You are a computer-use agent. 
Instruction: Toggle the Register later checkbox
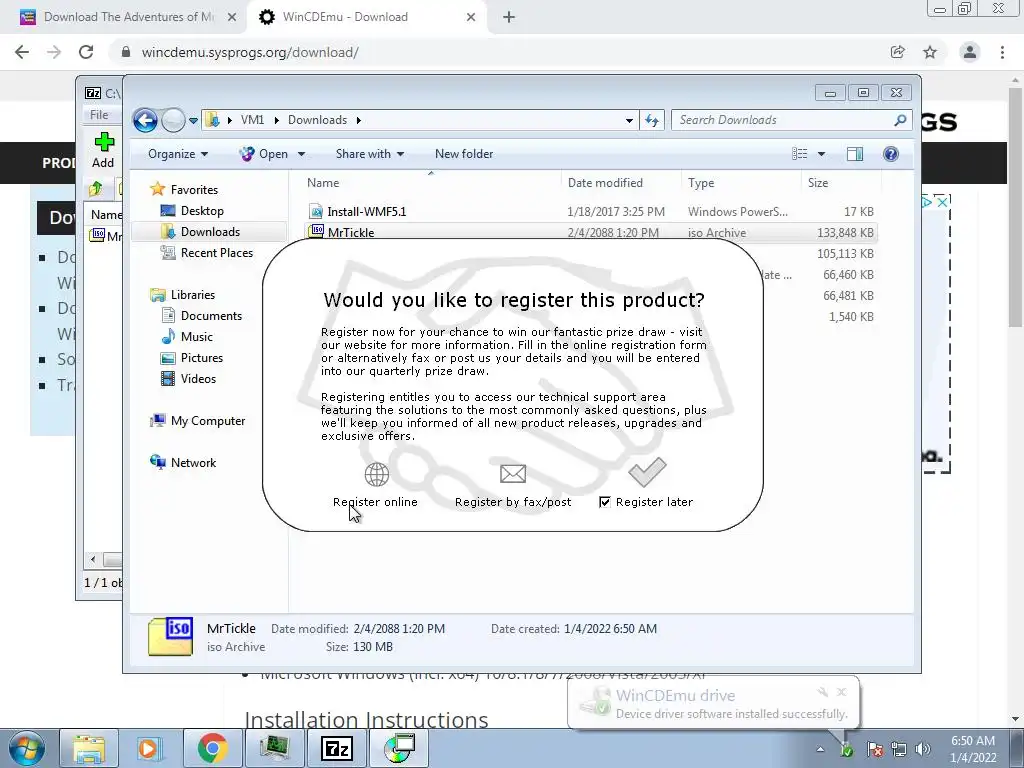point(605,502)
